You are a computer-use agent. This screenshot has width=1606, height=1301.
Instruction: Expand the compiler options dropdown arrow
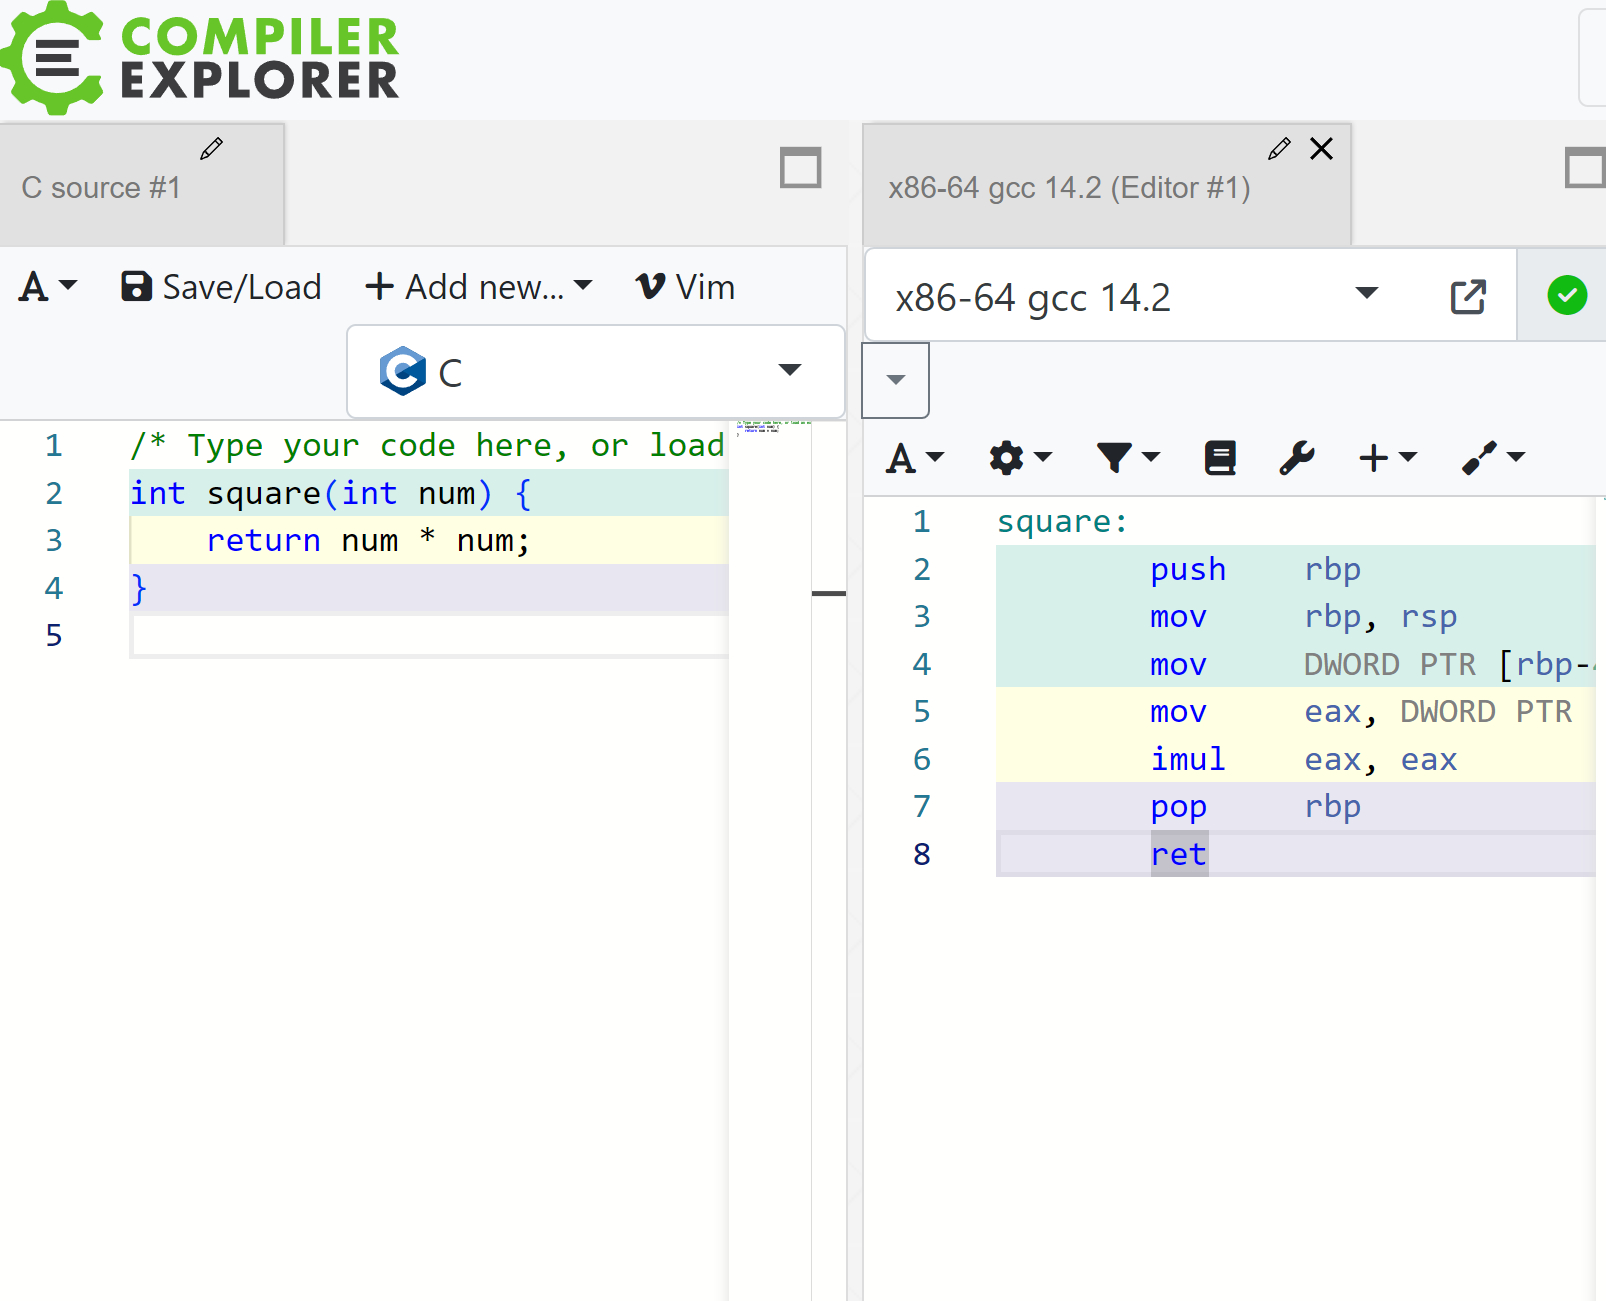click(896, 380)
